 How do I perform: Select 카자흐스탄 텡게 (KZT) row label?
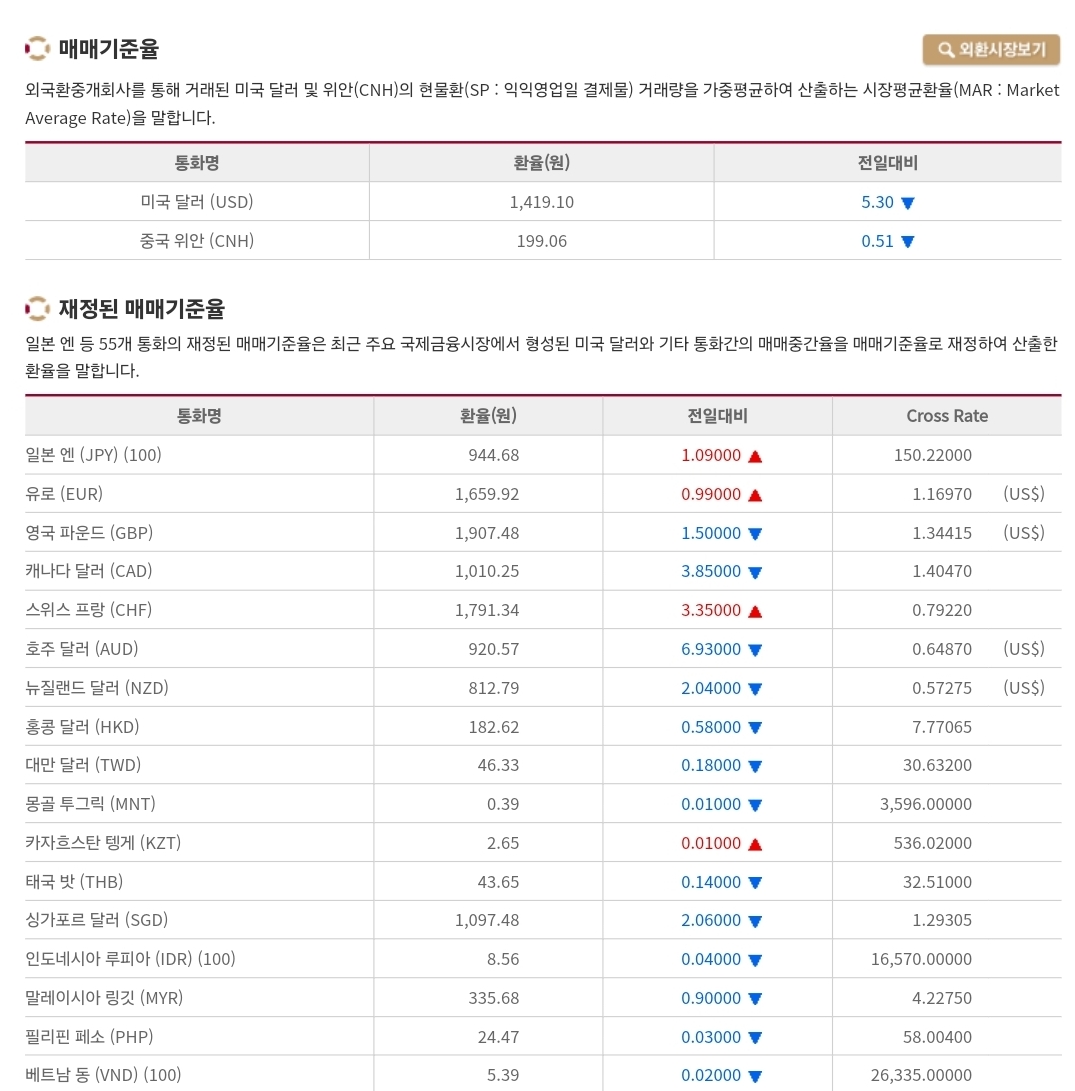click(x=103, y=843)
